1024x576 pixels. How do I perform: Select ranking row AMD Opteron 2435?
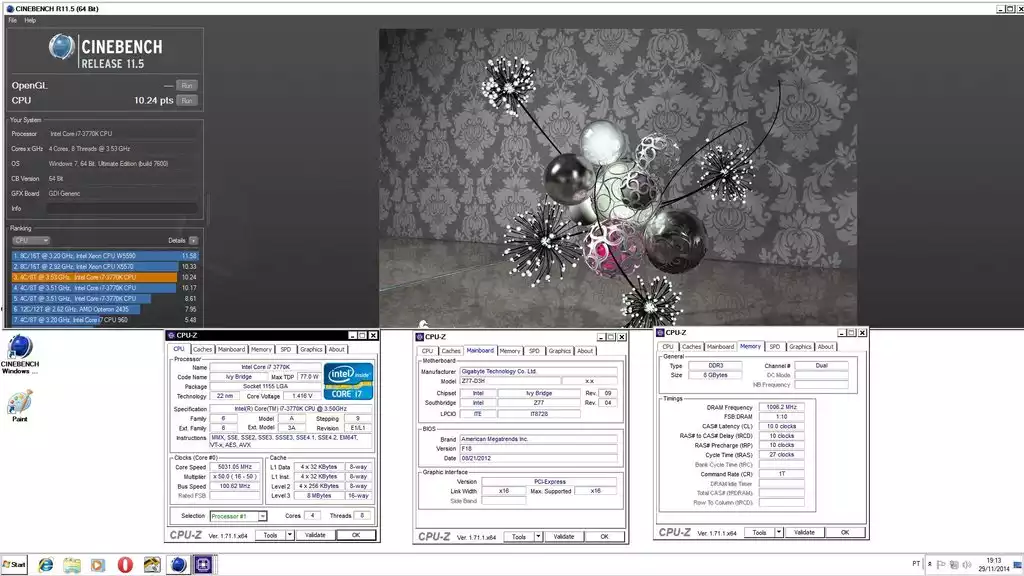point(105,309)
